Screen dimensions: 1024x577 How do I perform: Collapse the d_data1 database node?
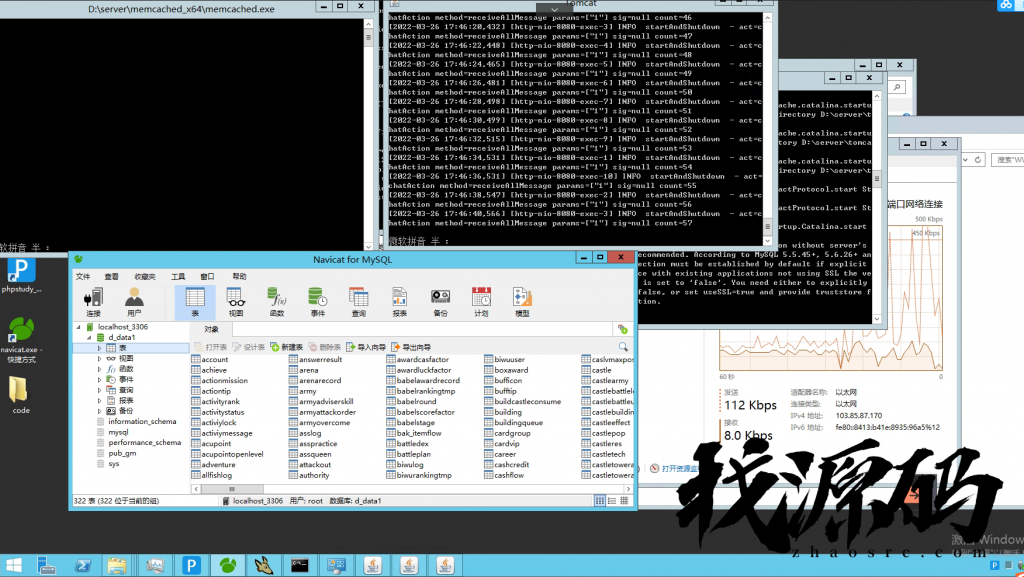tap(89, 337)
